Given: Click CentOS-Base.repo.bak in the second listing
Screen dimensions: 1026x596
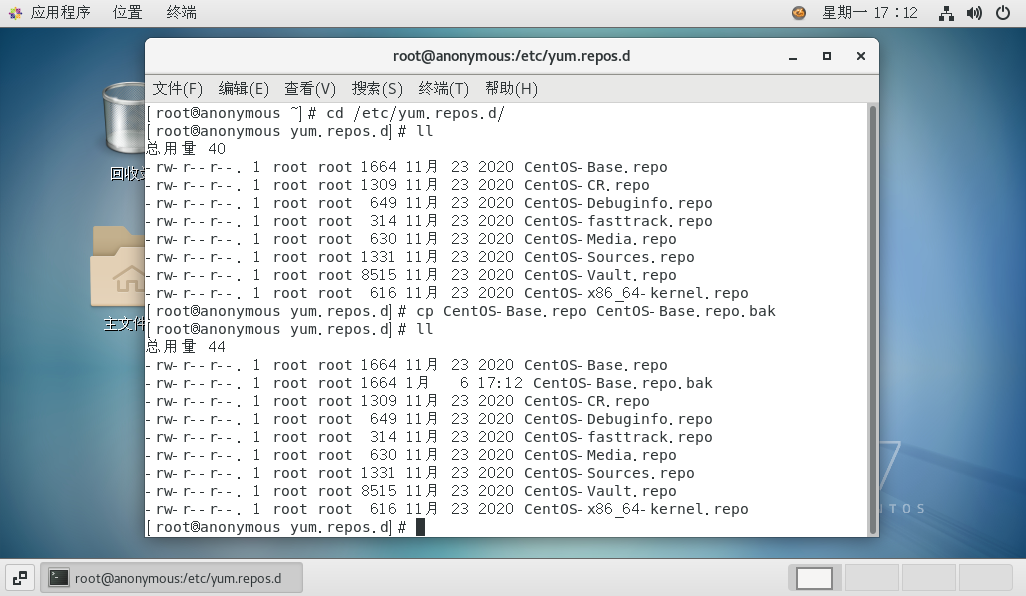Looking at the screenshot, I should [623, 383].
